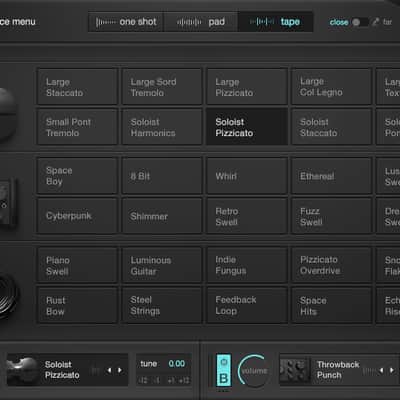Choose Steel Strings

tap(162, 305)
